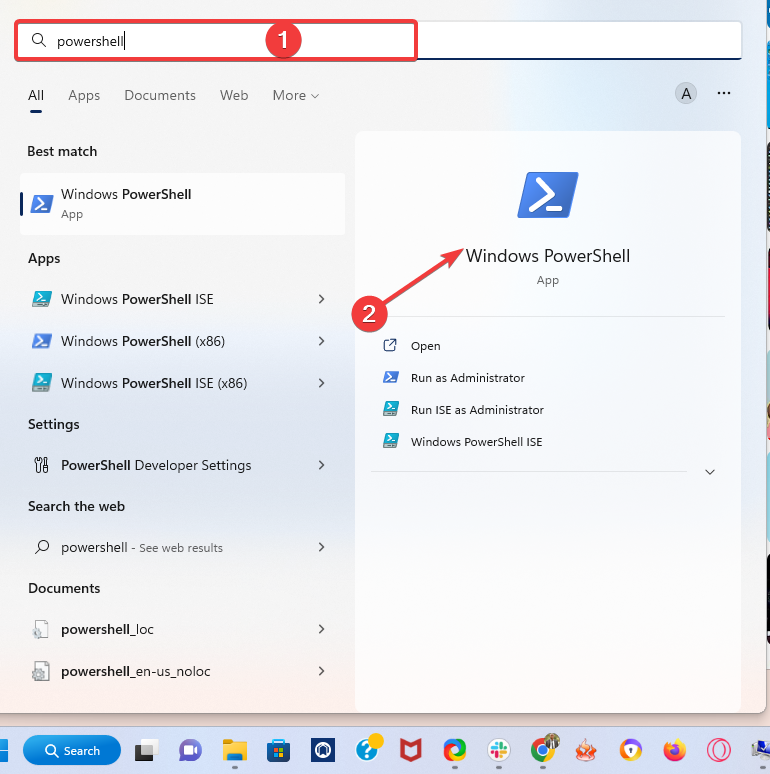Viewport: 770px width, 774px height.
Task: Click the Windows PowerShell ISE list icon
Action: [x=42, y=299]
